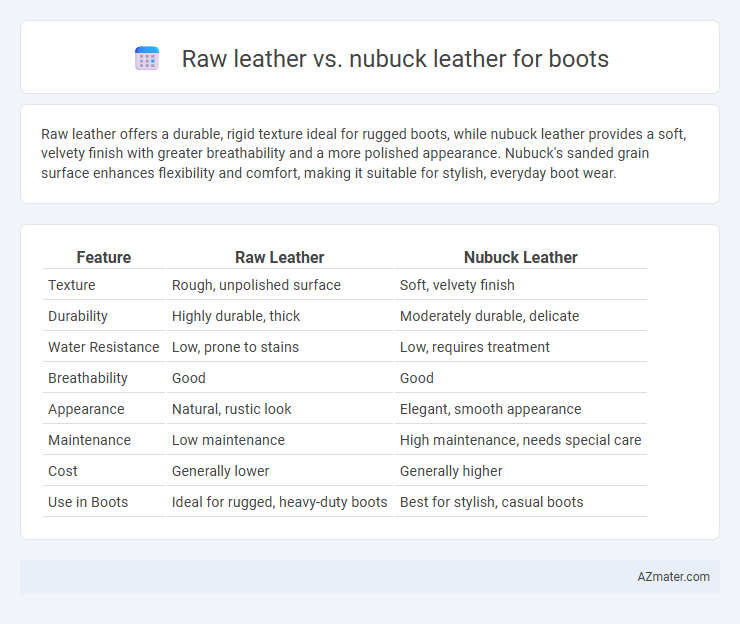Click the cell 'Elegant, smooth appearance'
Viewport: 740px width, 624px height.
click(x=490, y=409)
